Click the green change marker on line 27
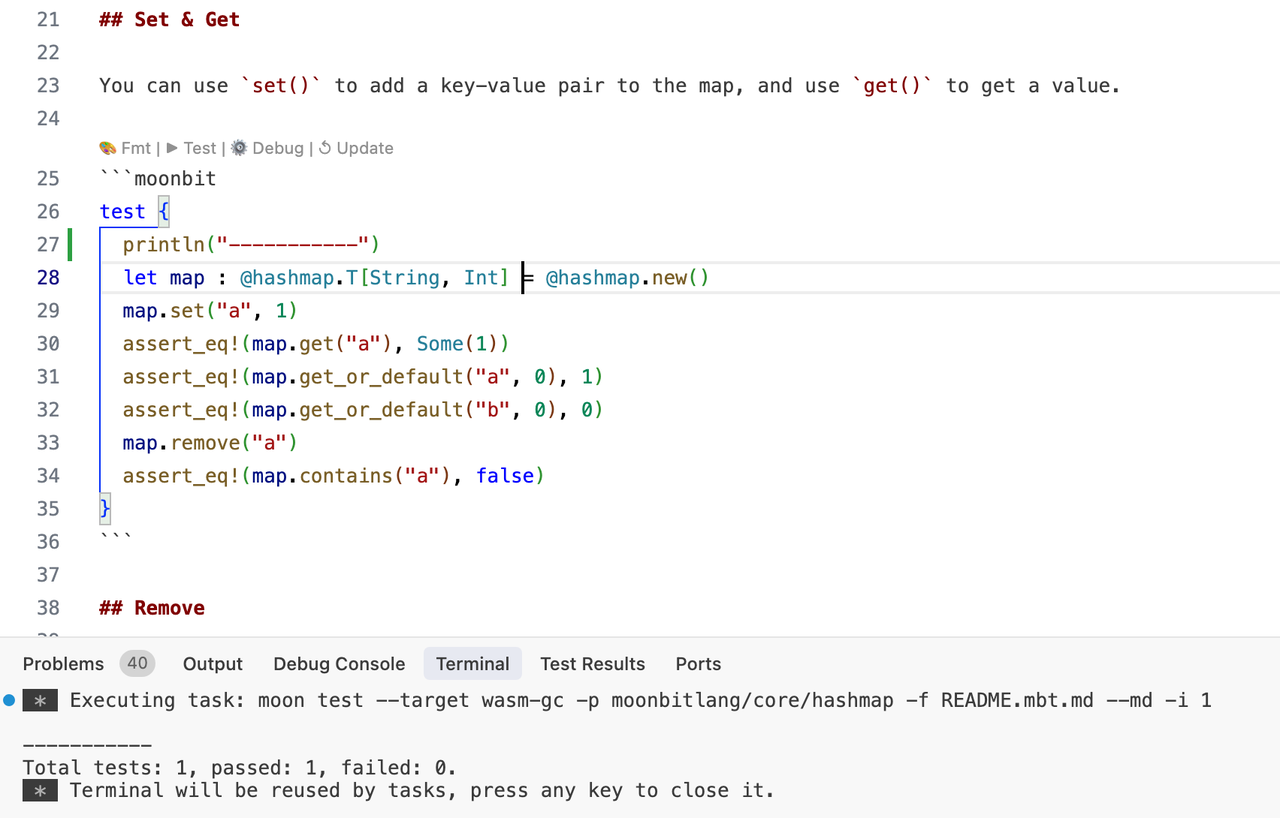The image size is (1280, 818). 70,244
